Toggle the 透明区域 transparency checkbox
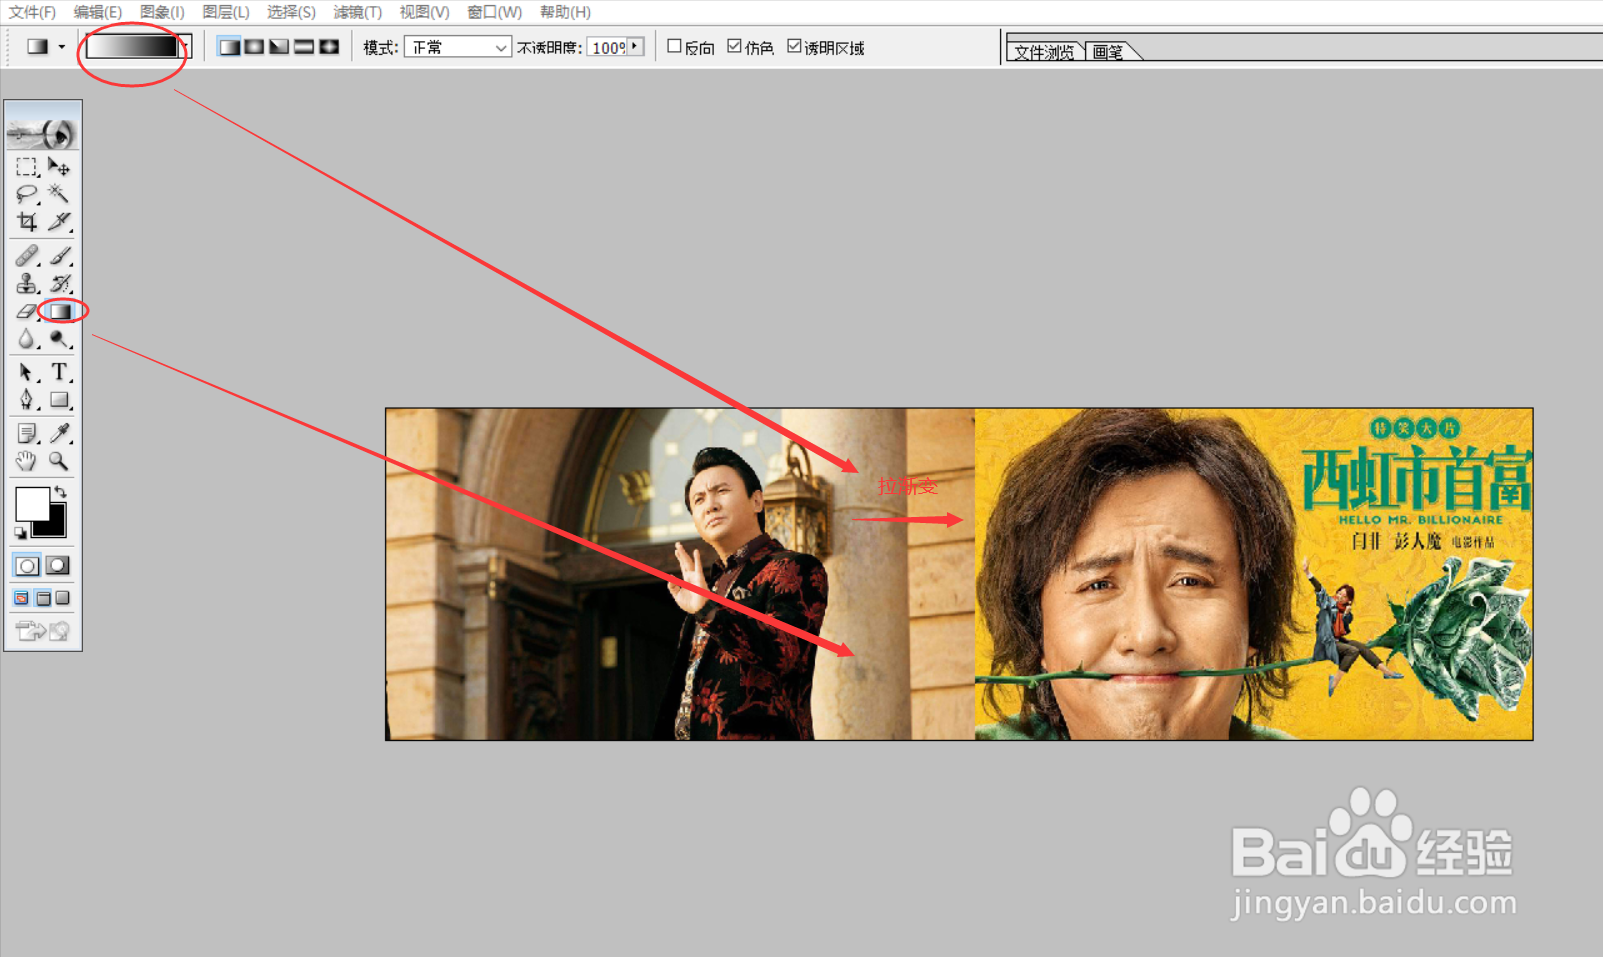 point(794,46)
